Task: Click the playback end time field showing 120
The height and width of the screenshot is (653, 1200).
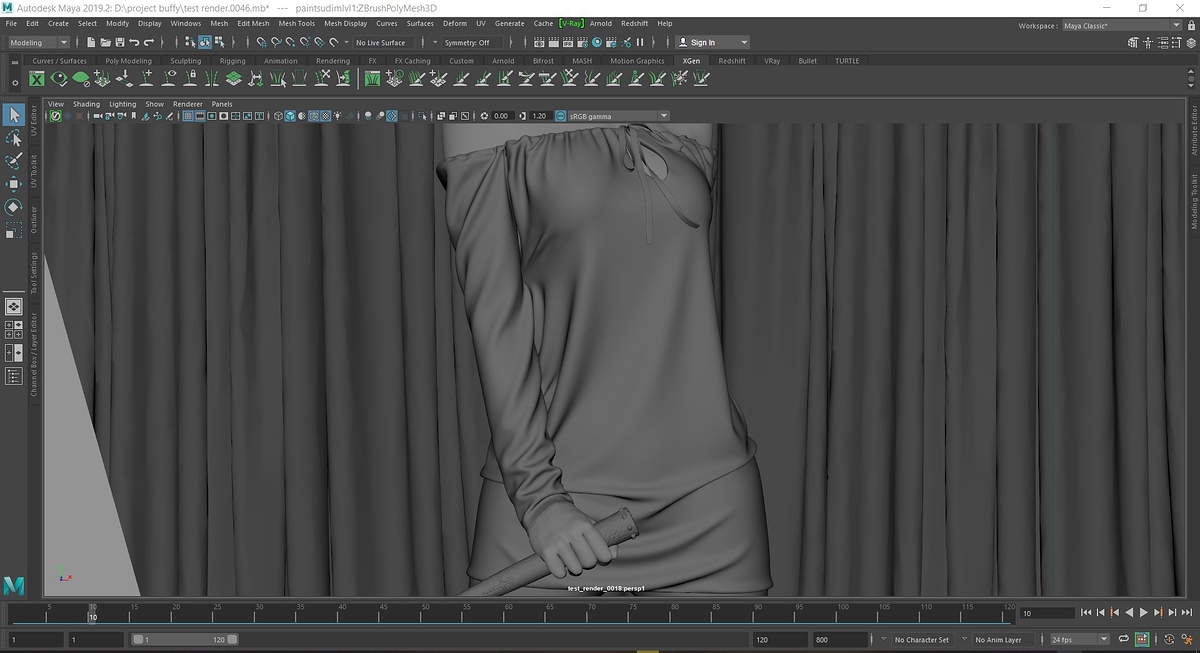Action: pyautogui.click(x=780, y=639)
